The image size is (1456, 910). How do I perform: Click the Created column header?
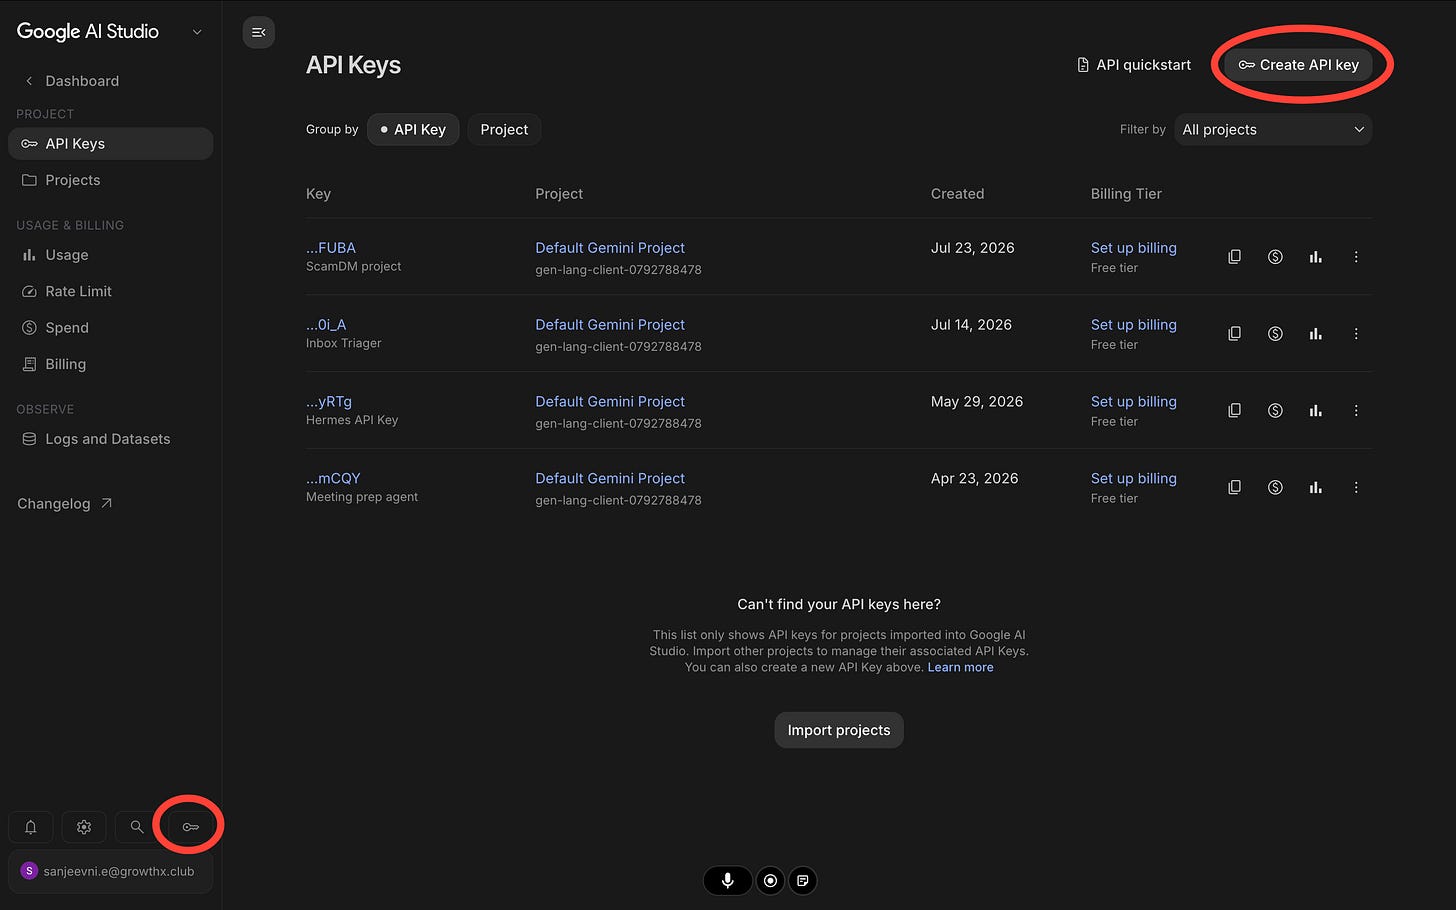tap(957, 194)
